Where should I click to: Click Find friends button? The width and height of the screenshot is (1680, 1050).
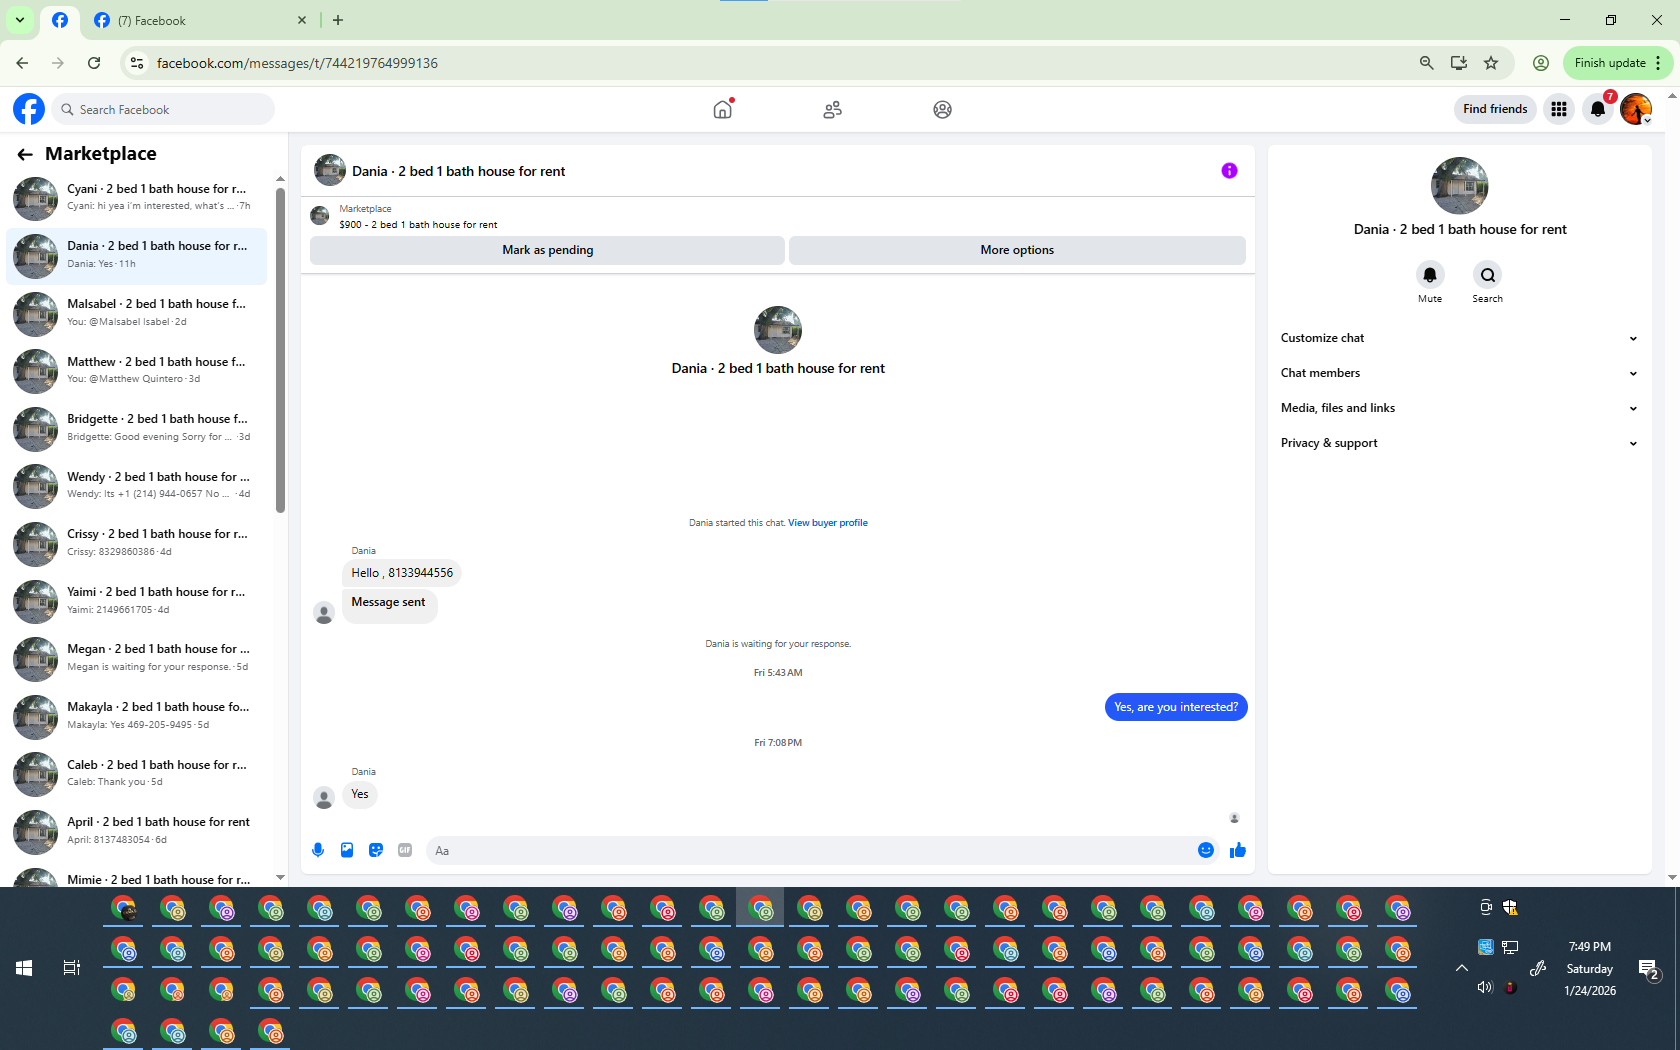click(x=1495, y=109)
